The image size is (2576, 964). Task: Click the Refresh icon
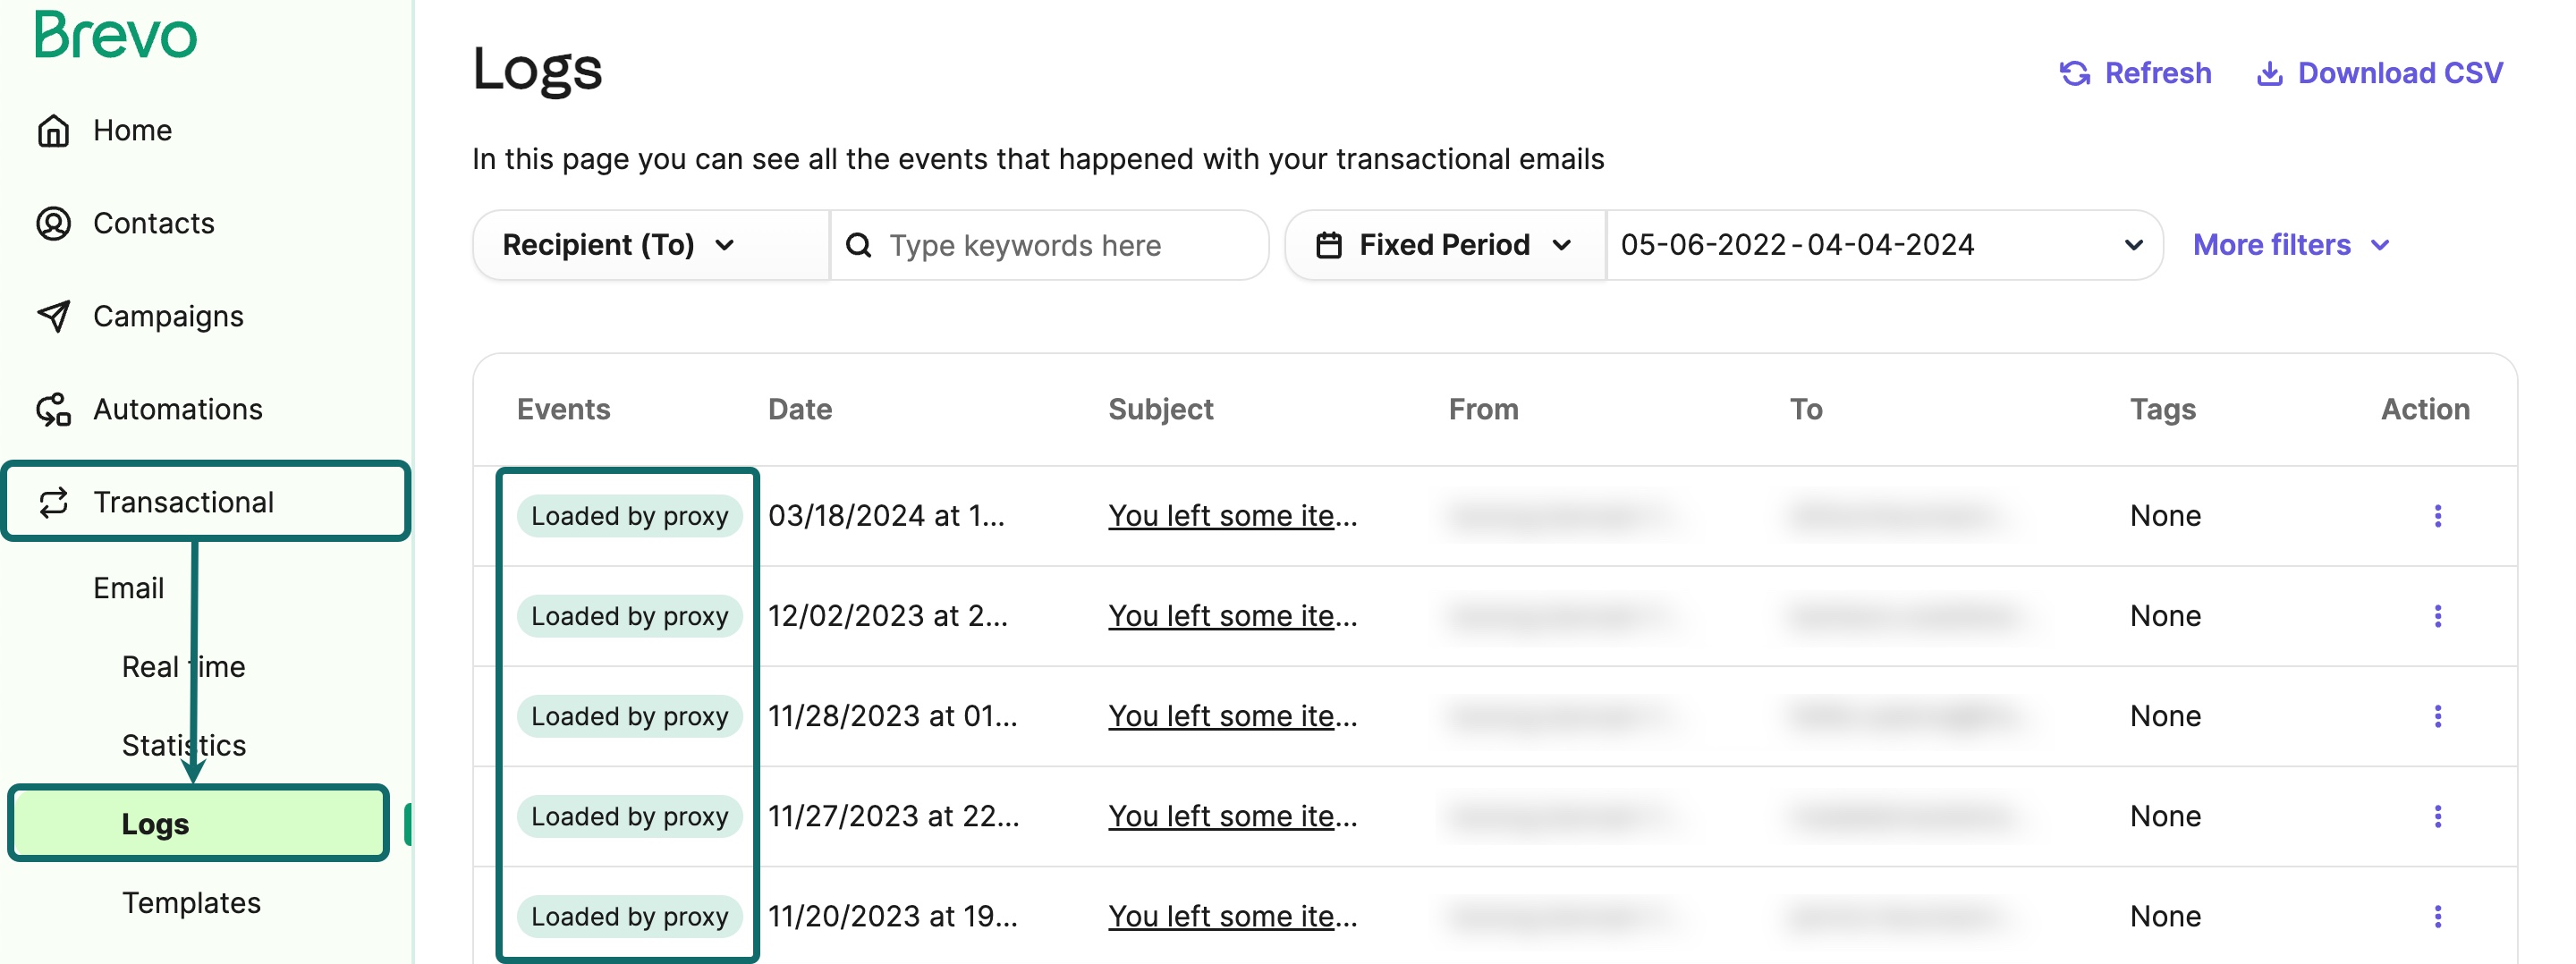[x=2074, y=73]
